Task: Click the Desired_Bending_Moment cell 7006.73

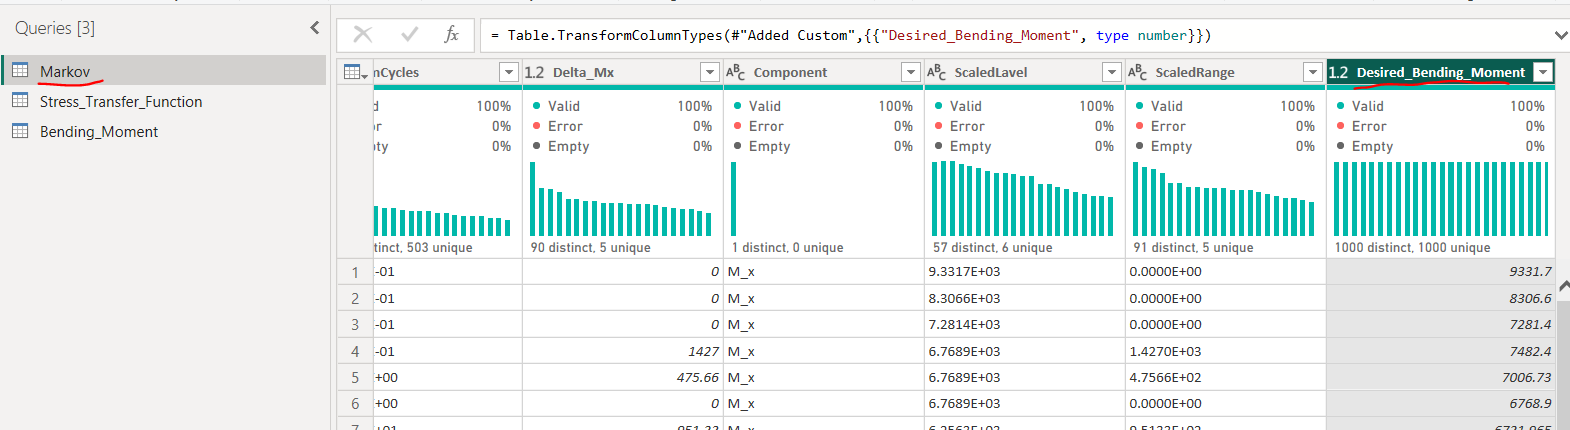Action: click(1440, 377)
